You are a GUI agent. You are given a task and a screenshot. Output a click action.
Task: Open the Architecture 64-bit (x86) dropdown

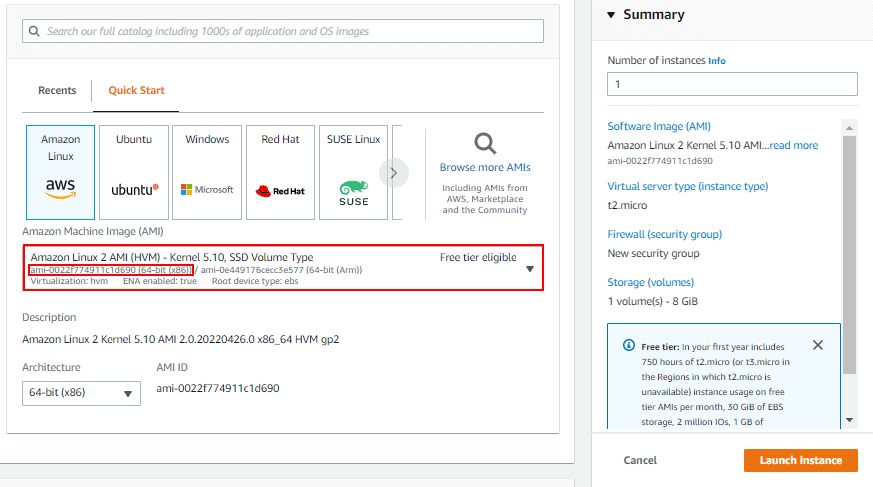[81, 393]
